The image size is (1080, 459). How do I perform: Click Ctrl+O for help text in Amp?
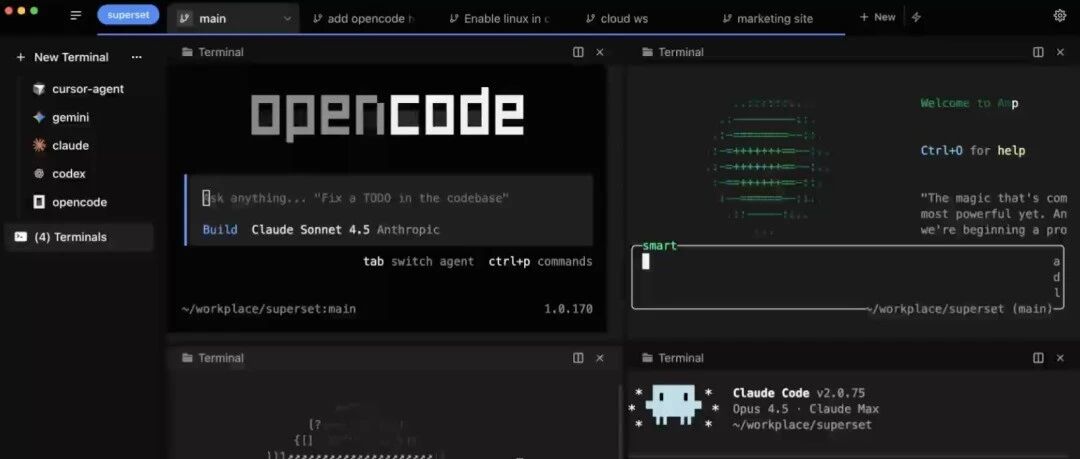click(973, 150)
